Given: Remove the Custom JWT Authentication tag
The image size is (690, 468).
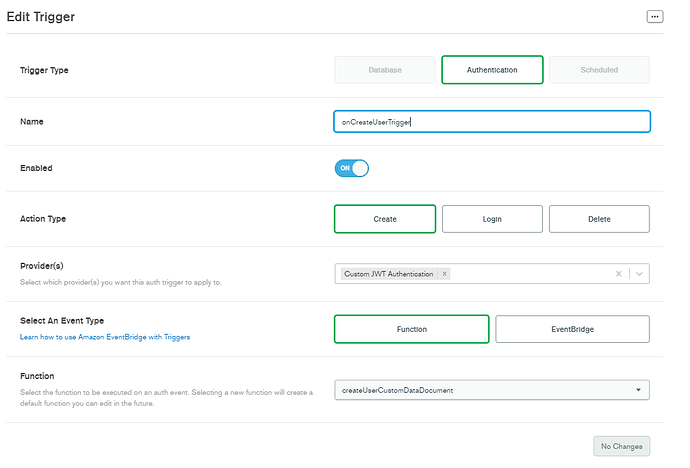Looking at the screenshot, I should coord(444,274).
